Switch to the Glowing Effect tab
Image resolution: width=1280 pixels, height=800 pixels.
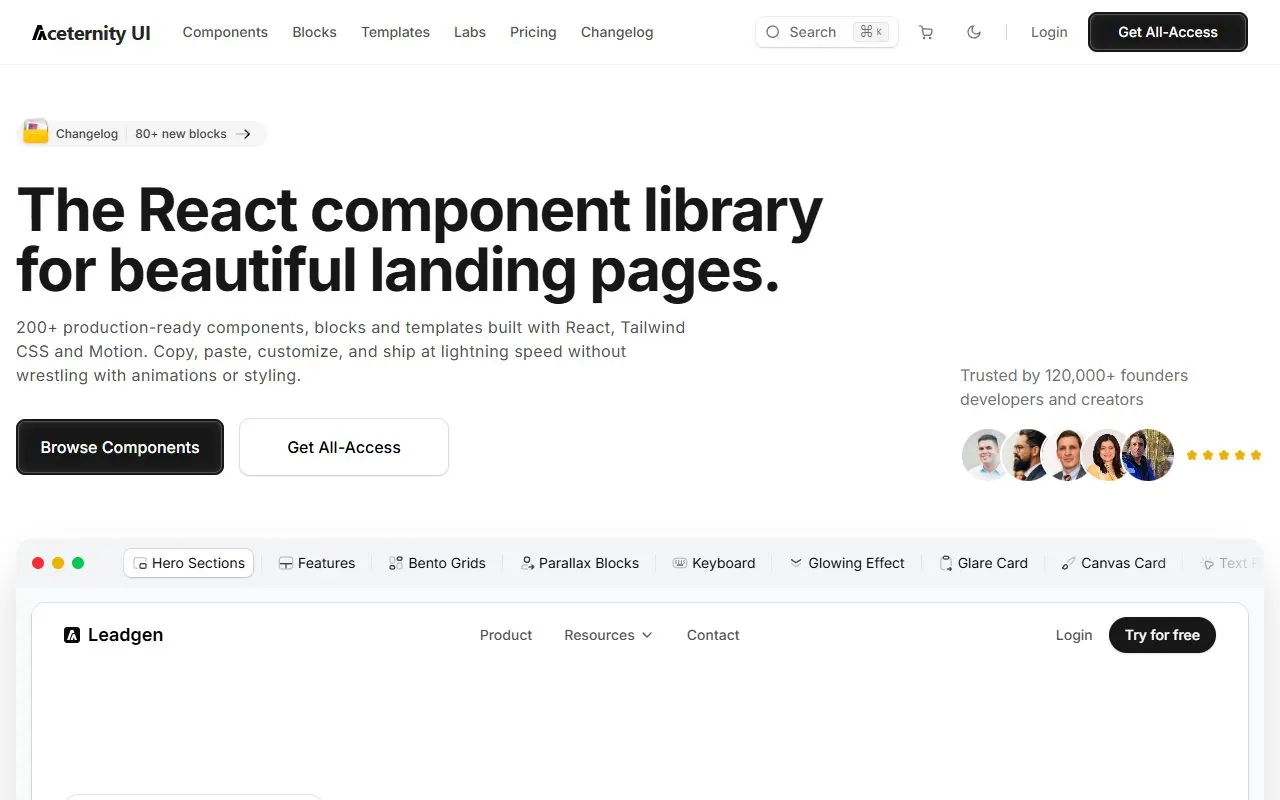tap(847, 563)
